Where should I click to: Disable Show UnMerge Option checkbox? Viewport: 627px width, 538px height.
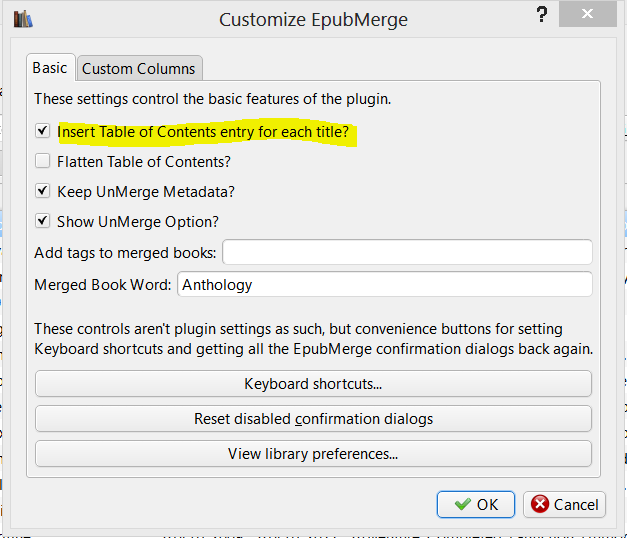(x=42, y=221)
